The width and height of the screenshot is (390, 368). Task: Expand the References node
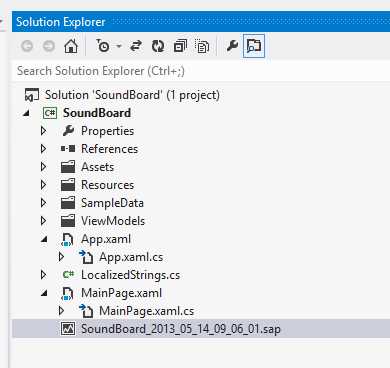[x=43, y=149]
